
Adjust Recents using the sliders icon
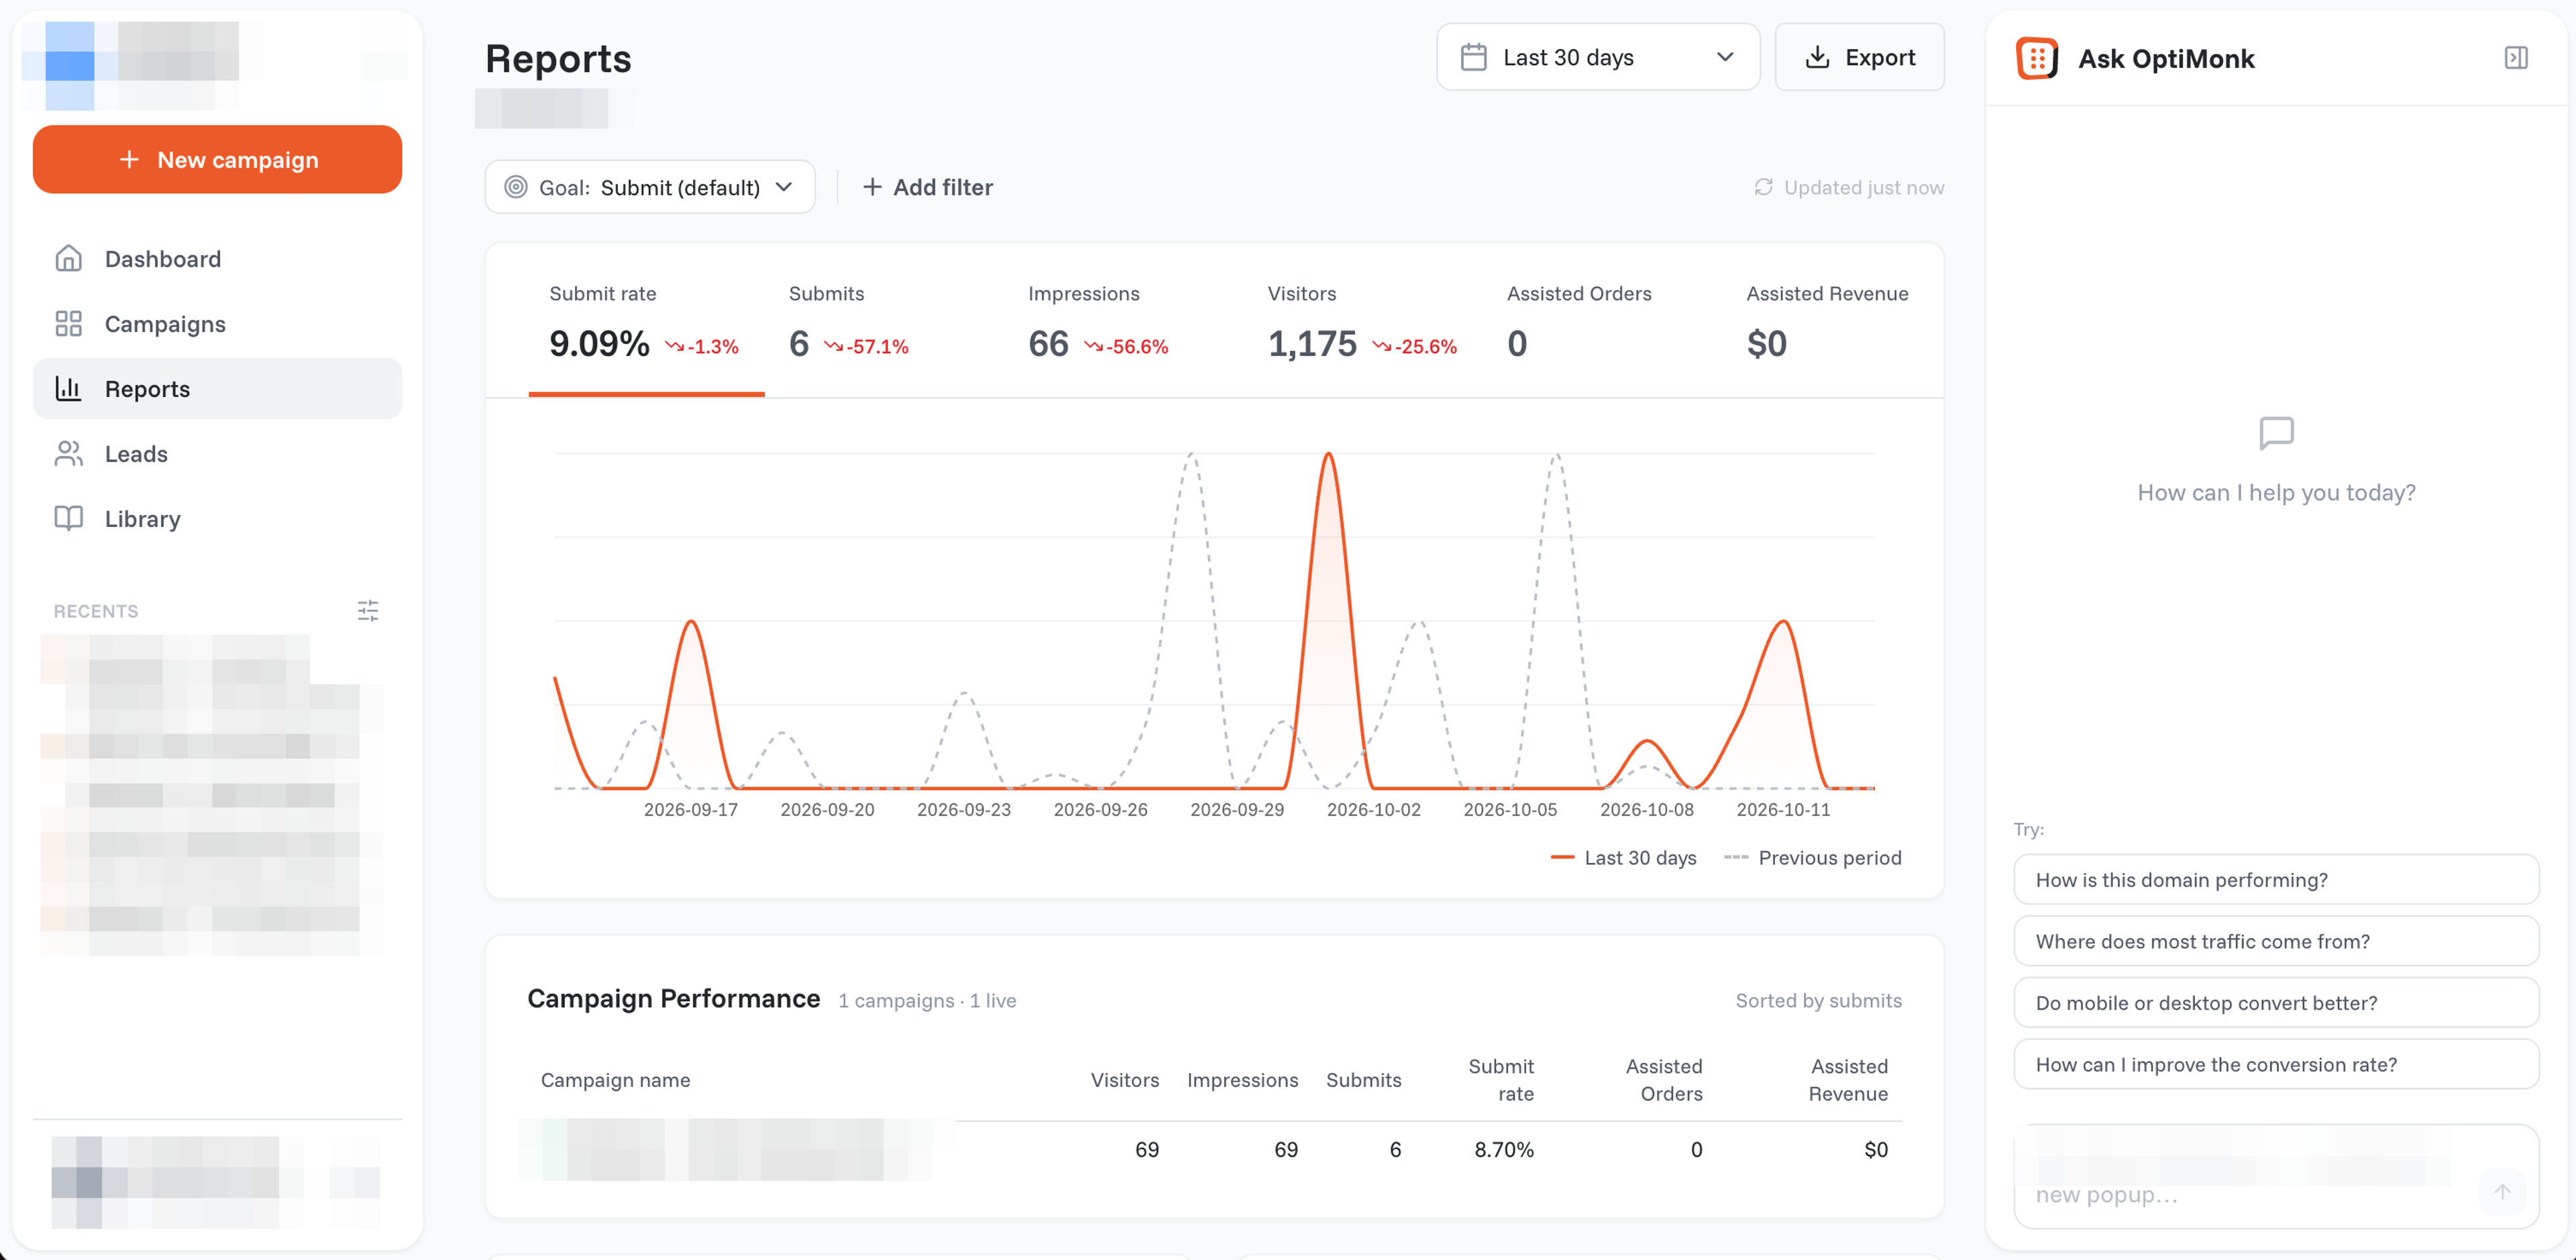pyautogui.click(x=368, y=611)
